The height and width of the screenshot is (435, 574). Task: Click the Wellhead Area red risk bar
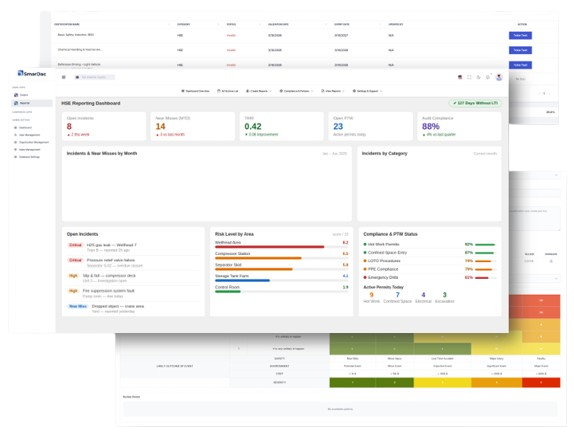pos(269,247)
